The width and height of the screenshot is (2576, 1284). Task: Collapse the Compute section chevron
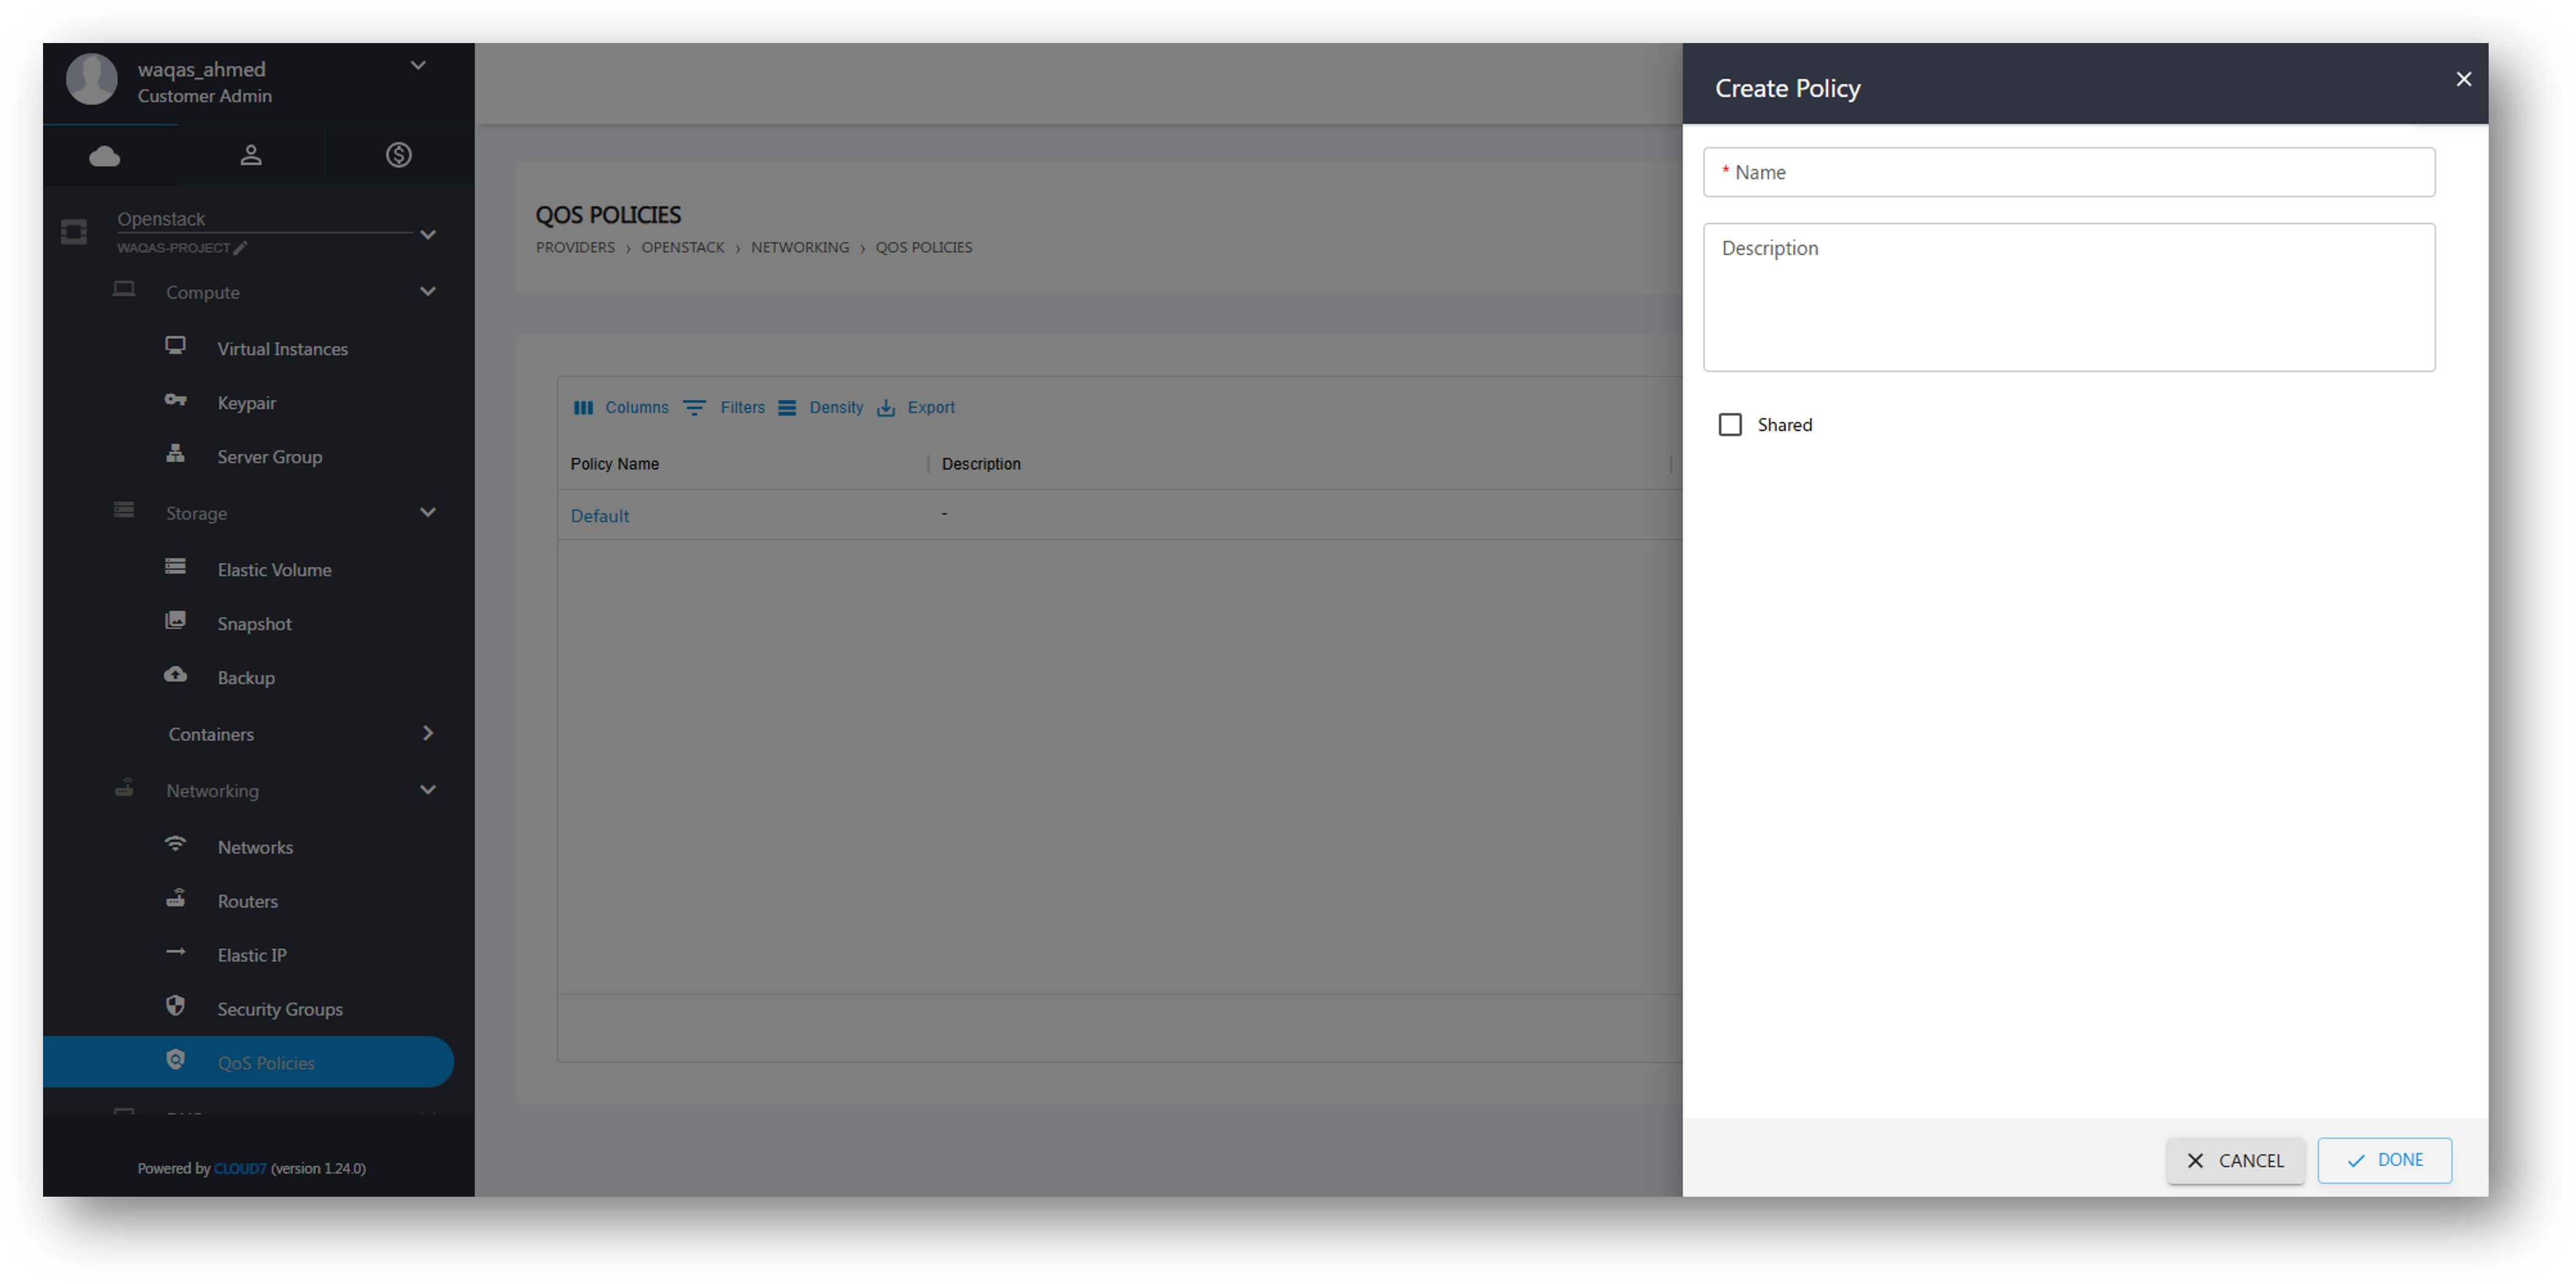pyautogui.click(x=427, y=292)
